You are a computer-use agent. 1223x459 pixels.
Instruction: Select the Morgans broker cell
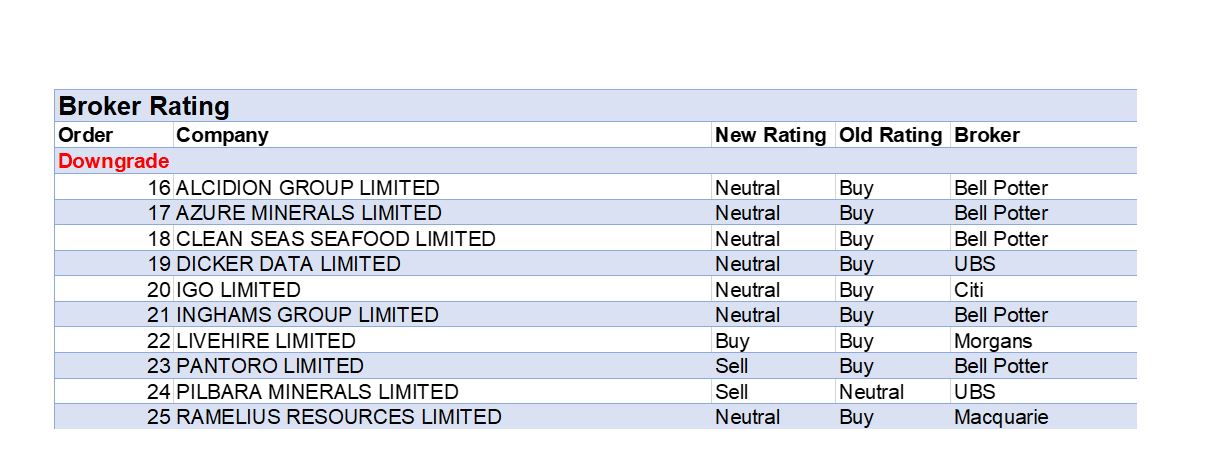point(992,341)
